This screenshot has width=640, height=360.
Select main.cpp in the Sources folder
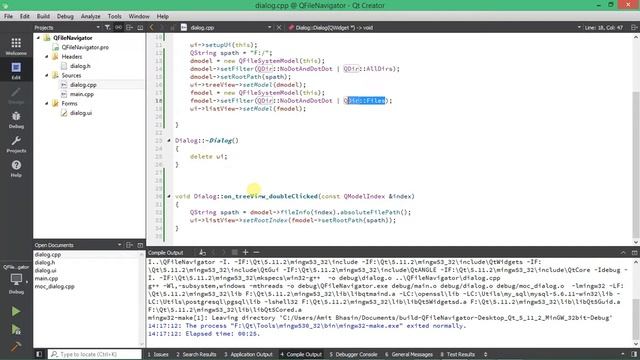[x=82, y=94]
